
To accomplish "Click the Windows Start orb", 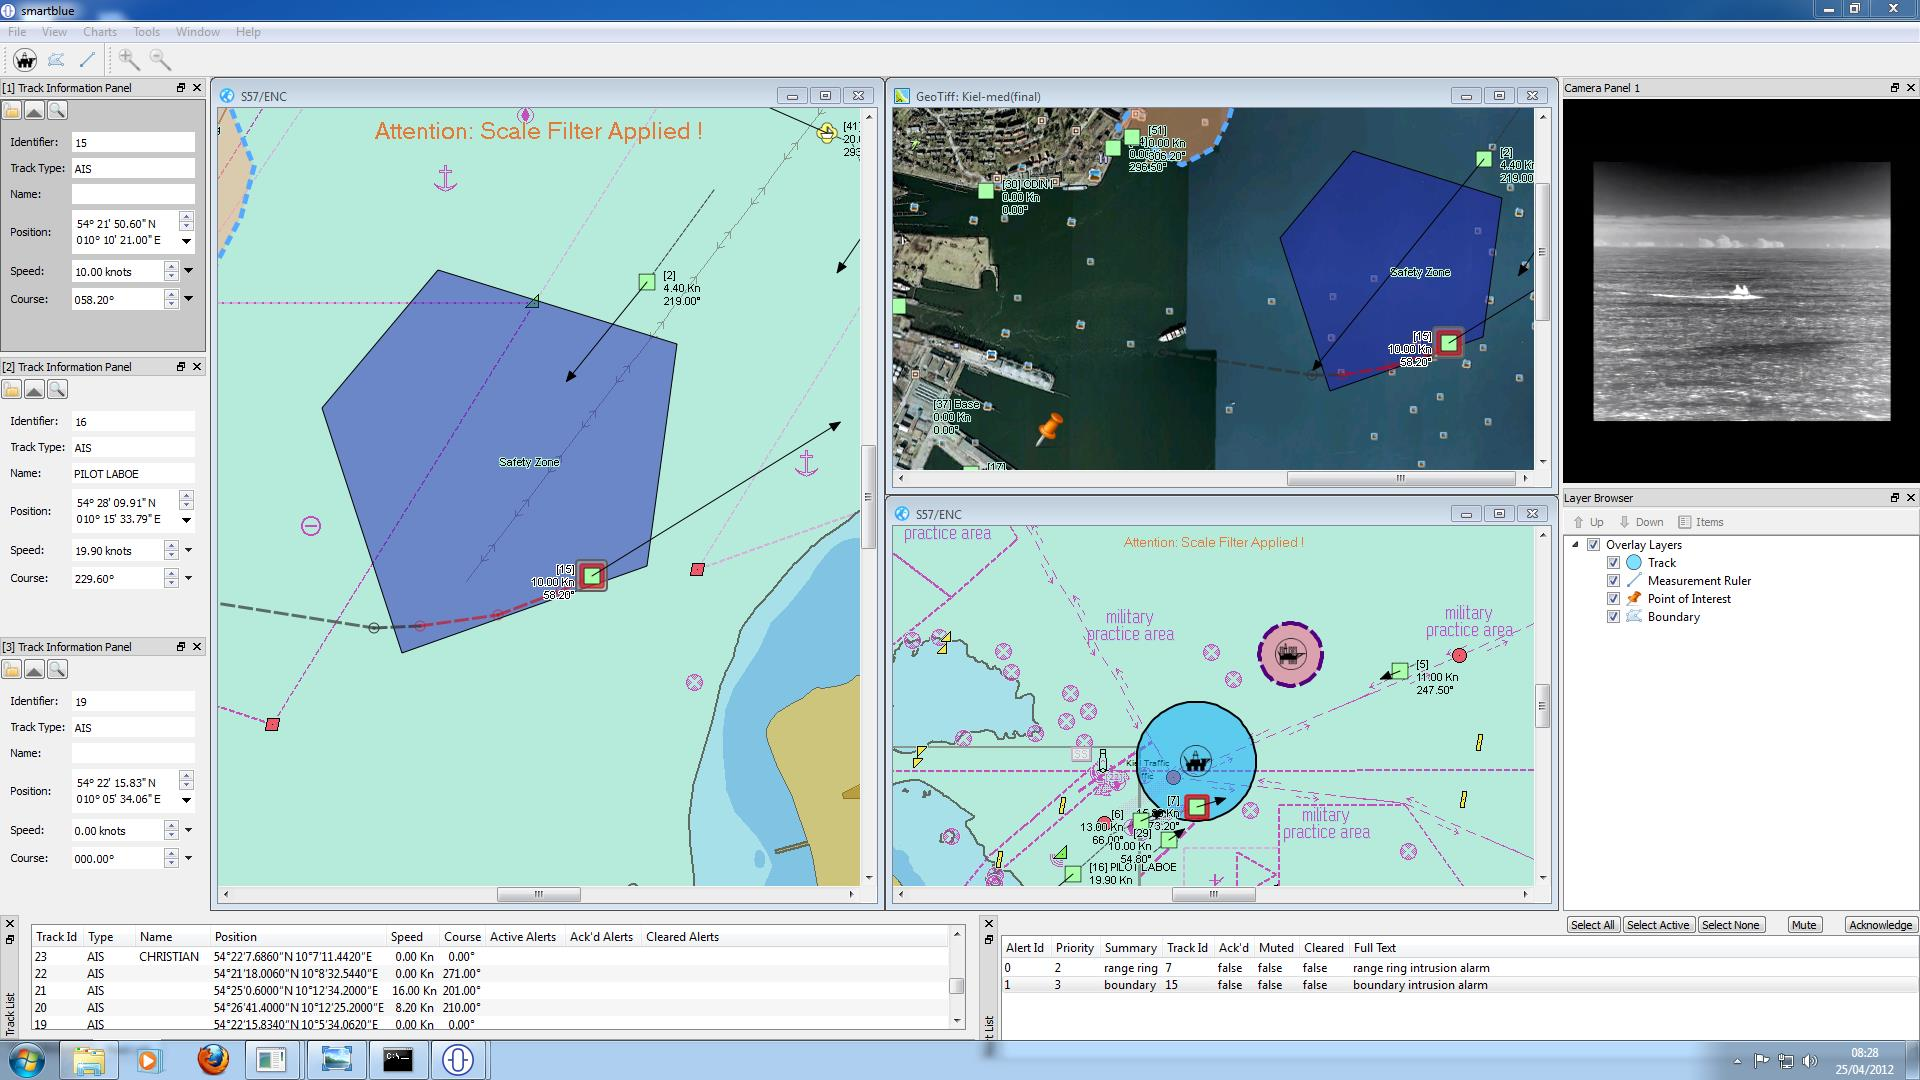I will (27, 1060).
